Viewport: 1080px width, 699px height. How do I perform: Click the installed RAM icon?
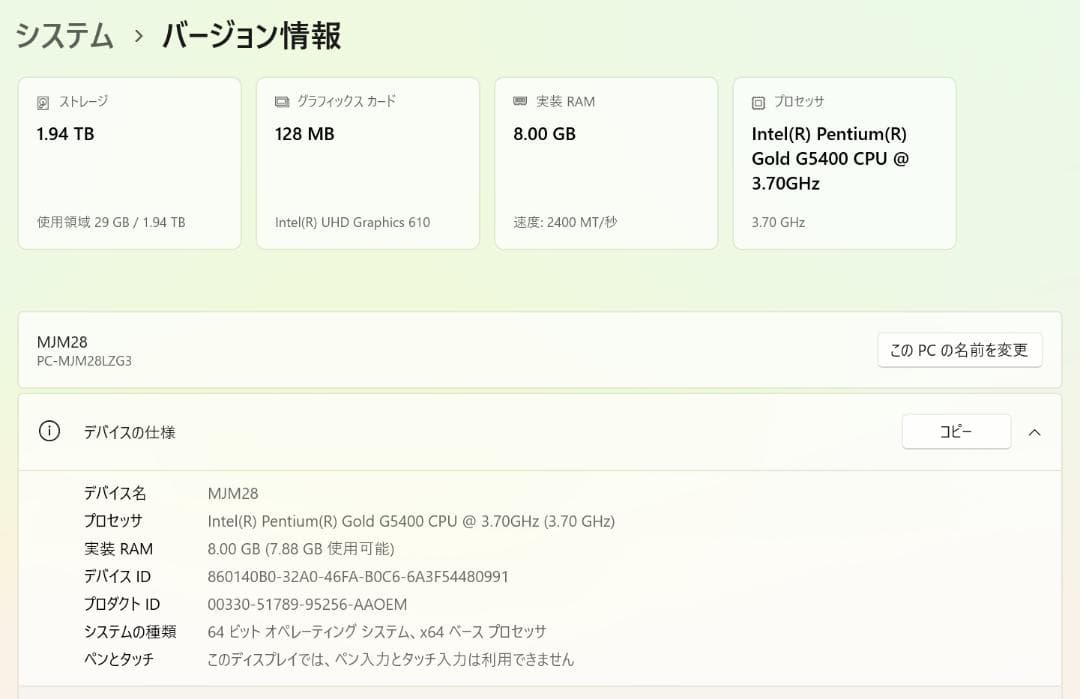coord(520,101)
